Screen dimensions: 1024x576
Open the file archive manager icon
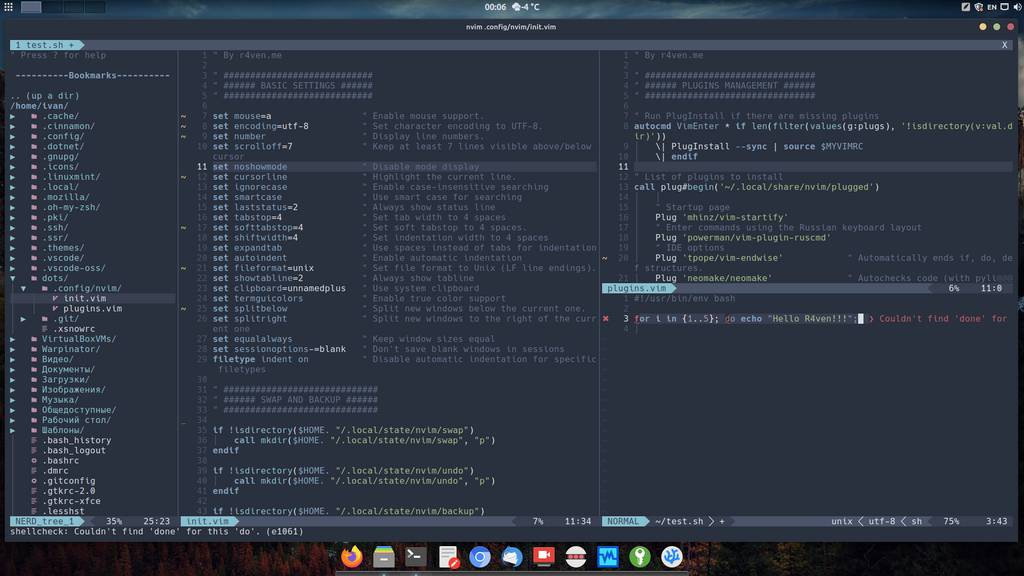383,557
